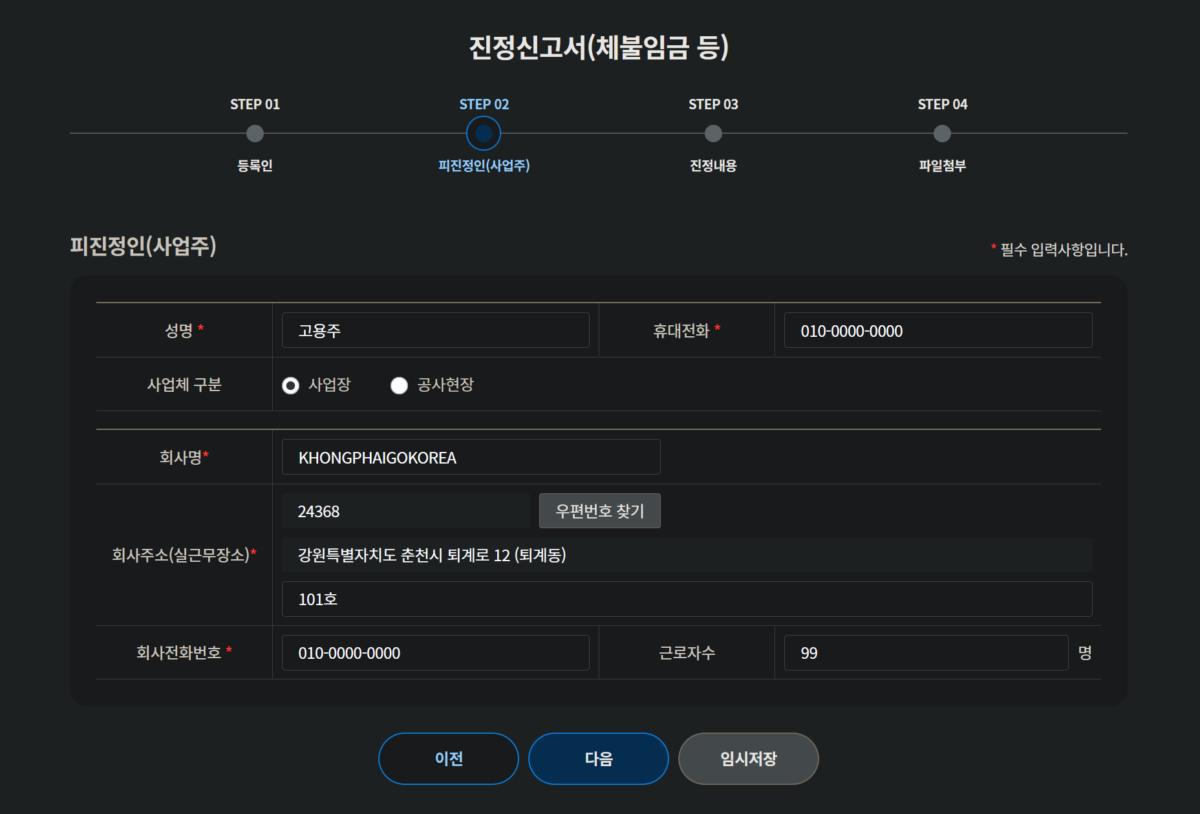1200x814 pixels.
Task: Click the 임시저장 save button
Action: pyautogui.click(x=748, y=758)
